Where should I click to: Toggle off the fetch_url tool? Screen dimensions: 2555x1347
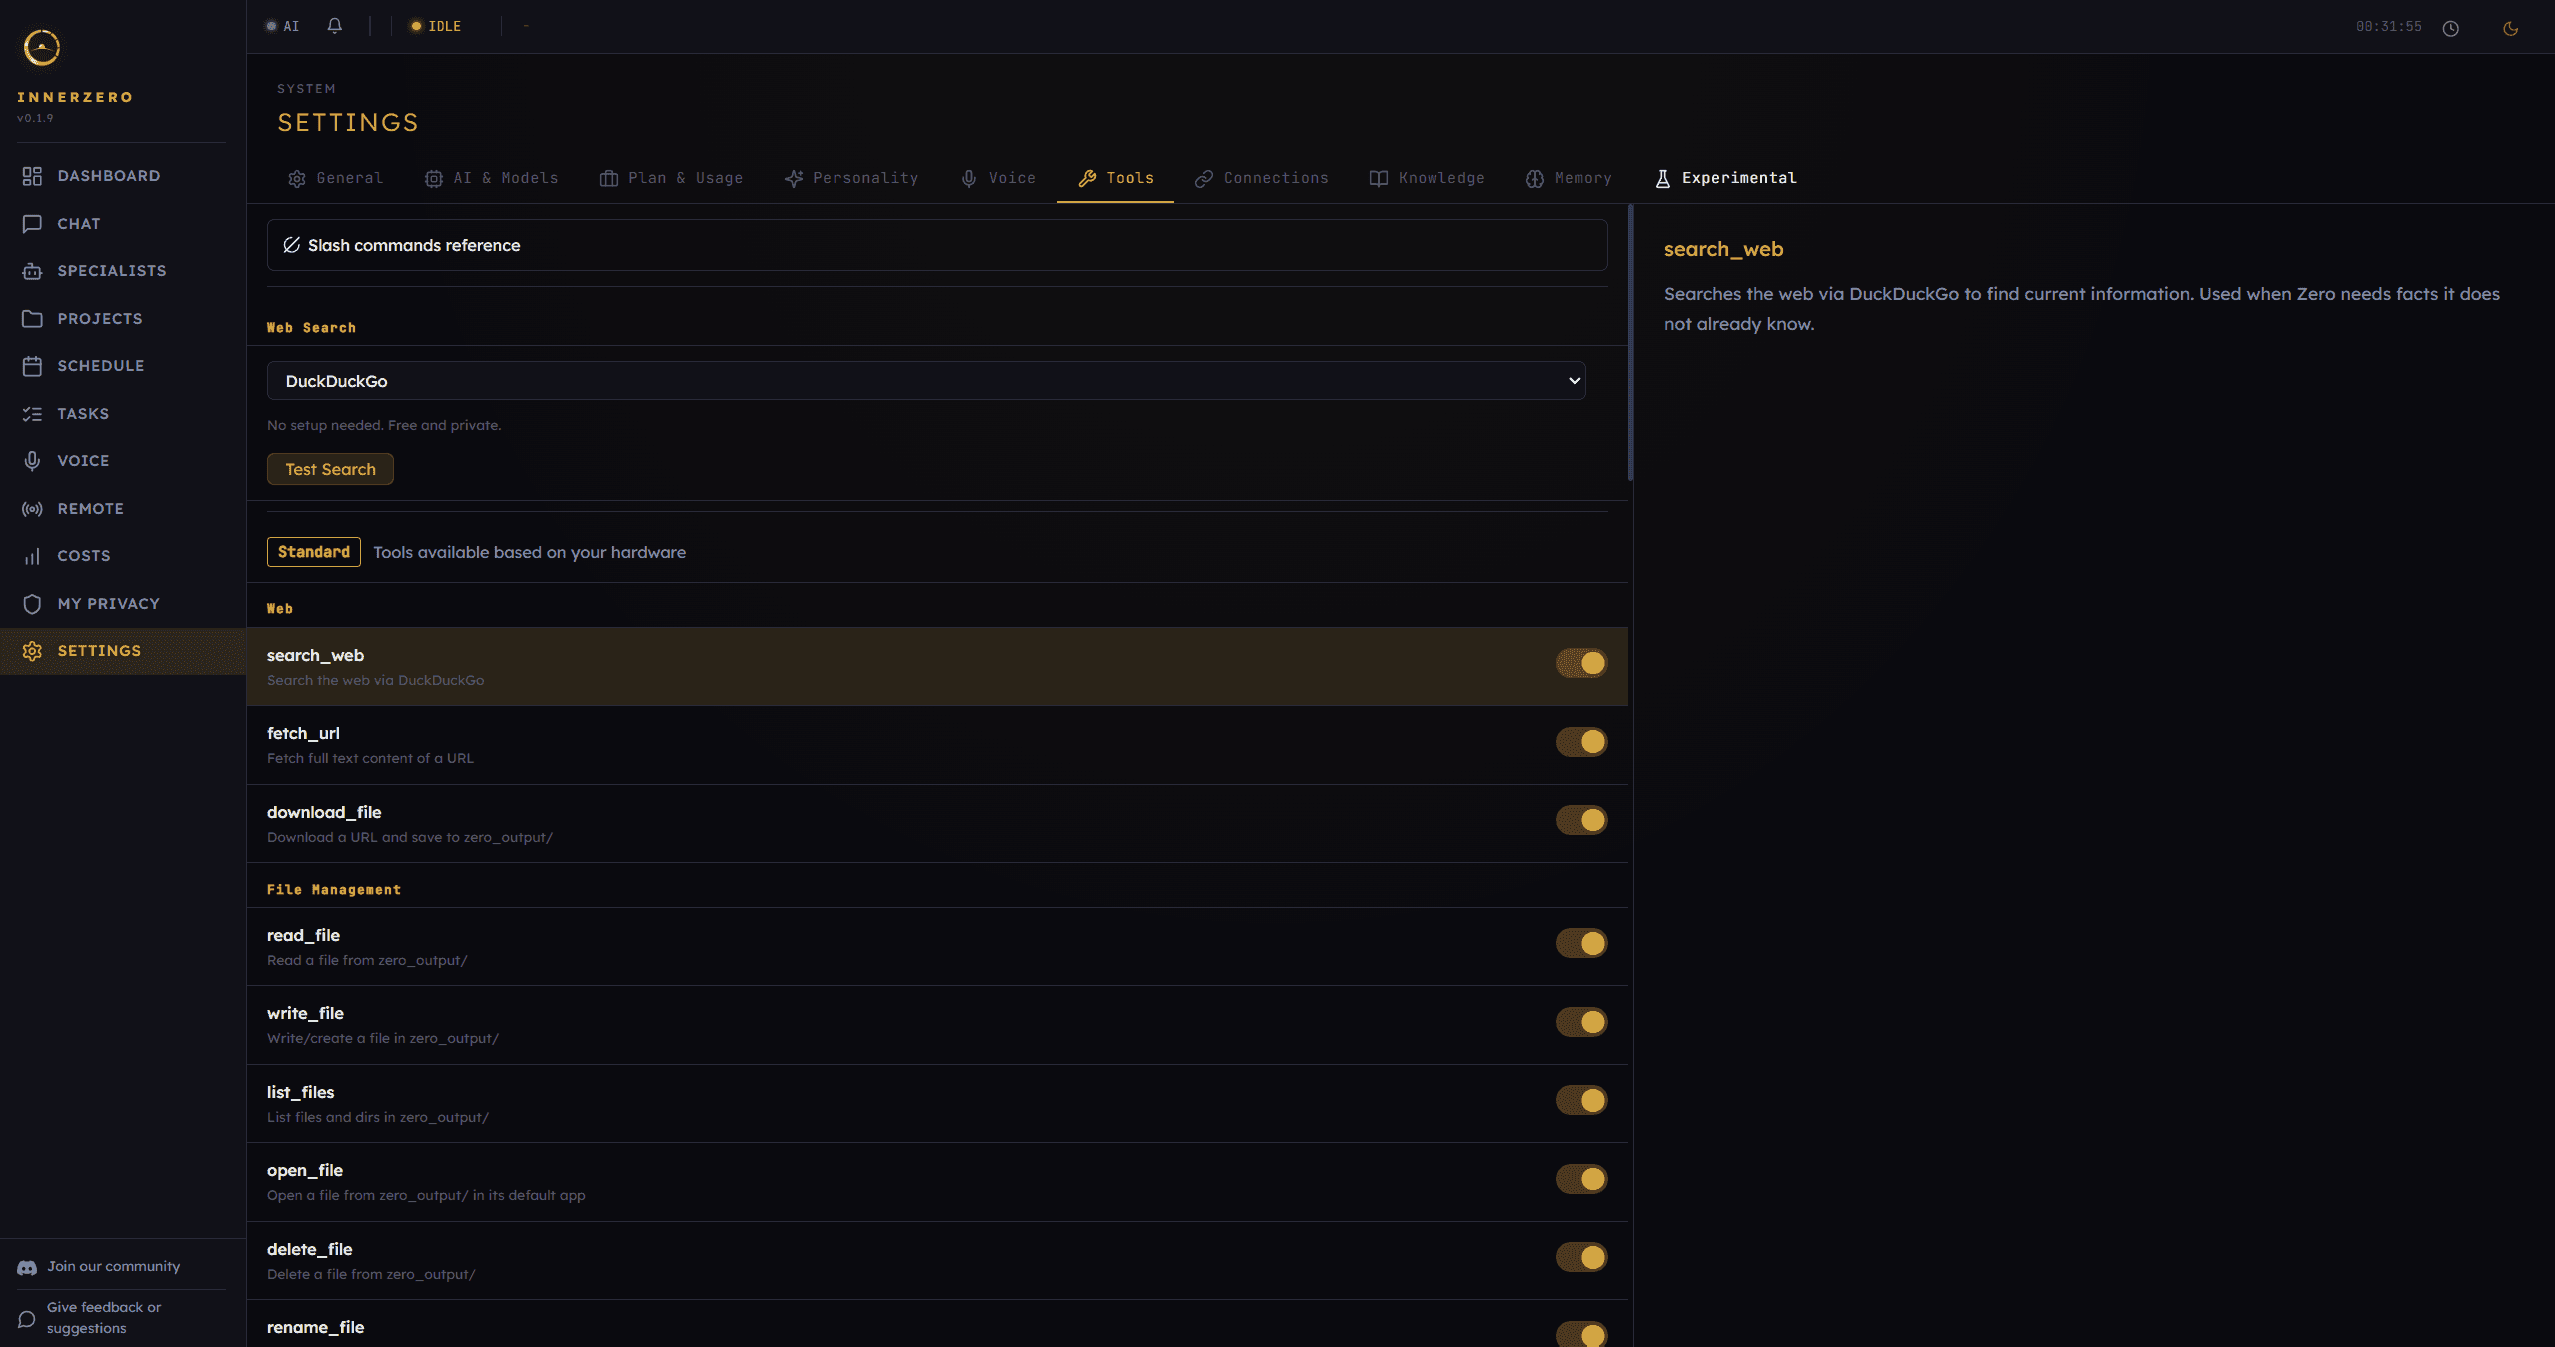coord(1581,742)
